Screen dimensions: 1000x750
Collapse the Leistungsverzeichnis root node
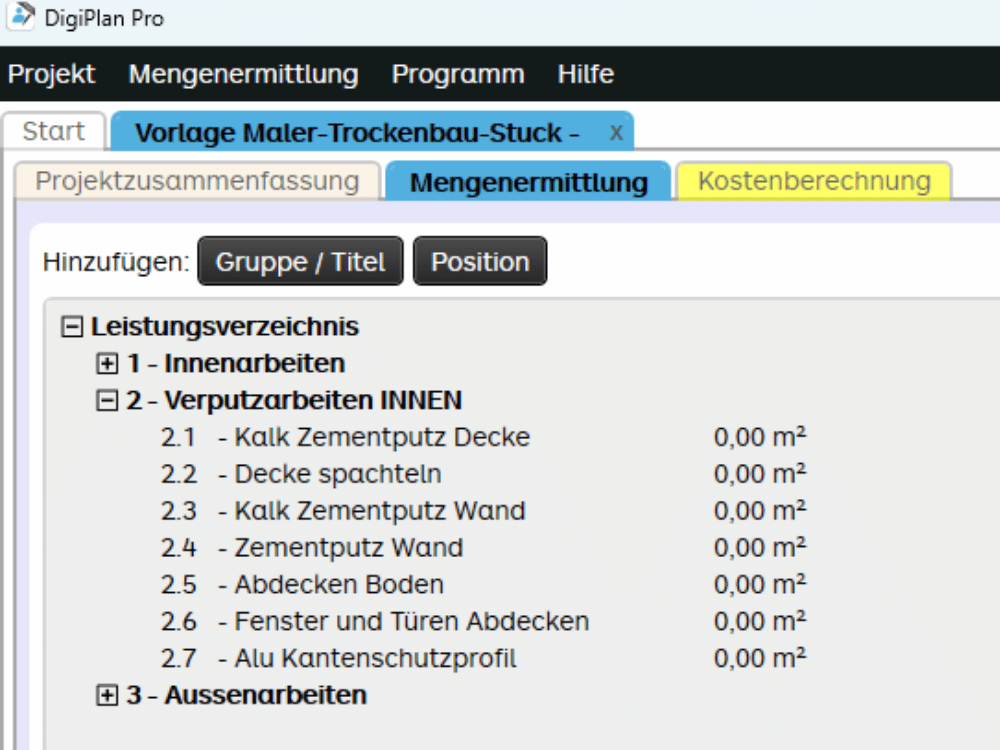point(71,326)
